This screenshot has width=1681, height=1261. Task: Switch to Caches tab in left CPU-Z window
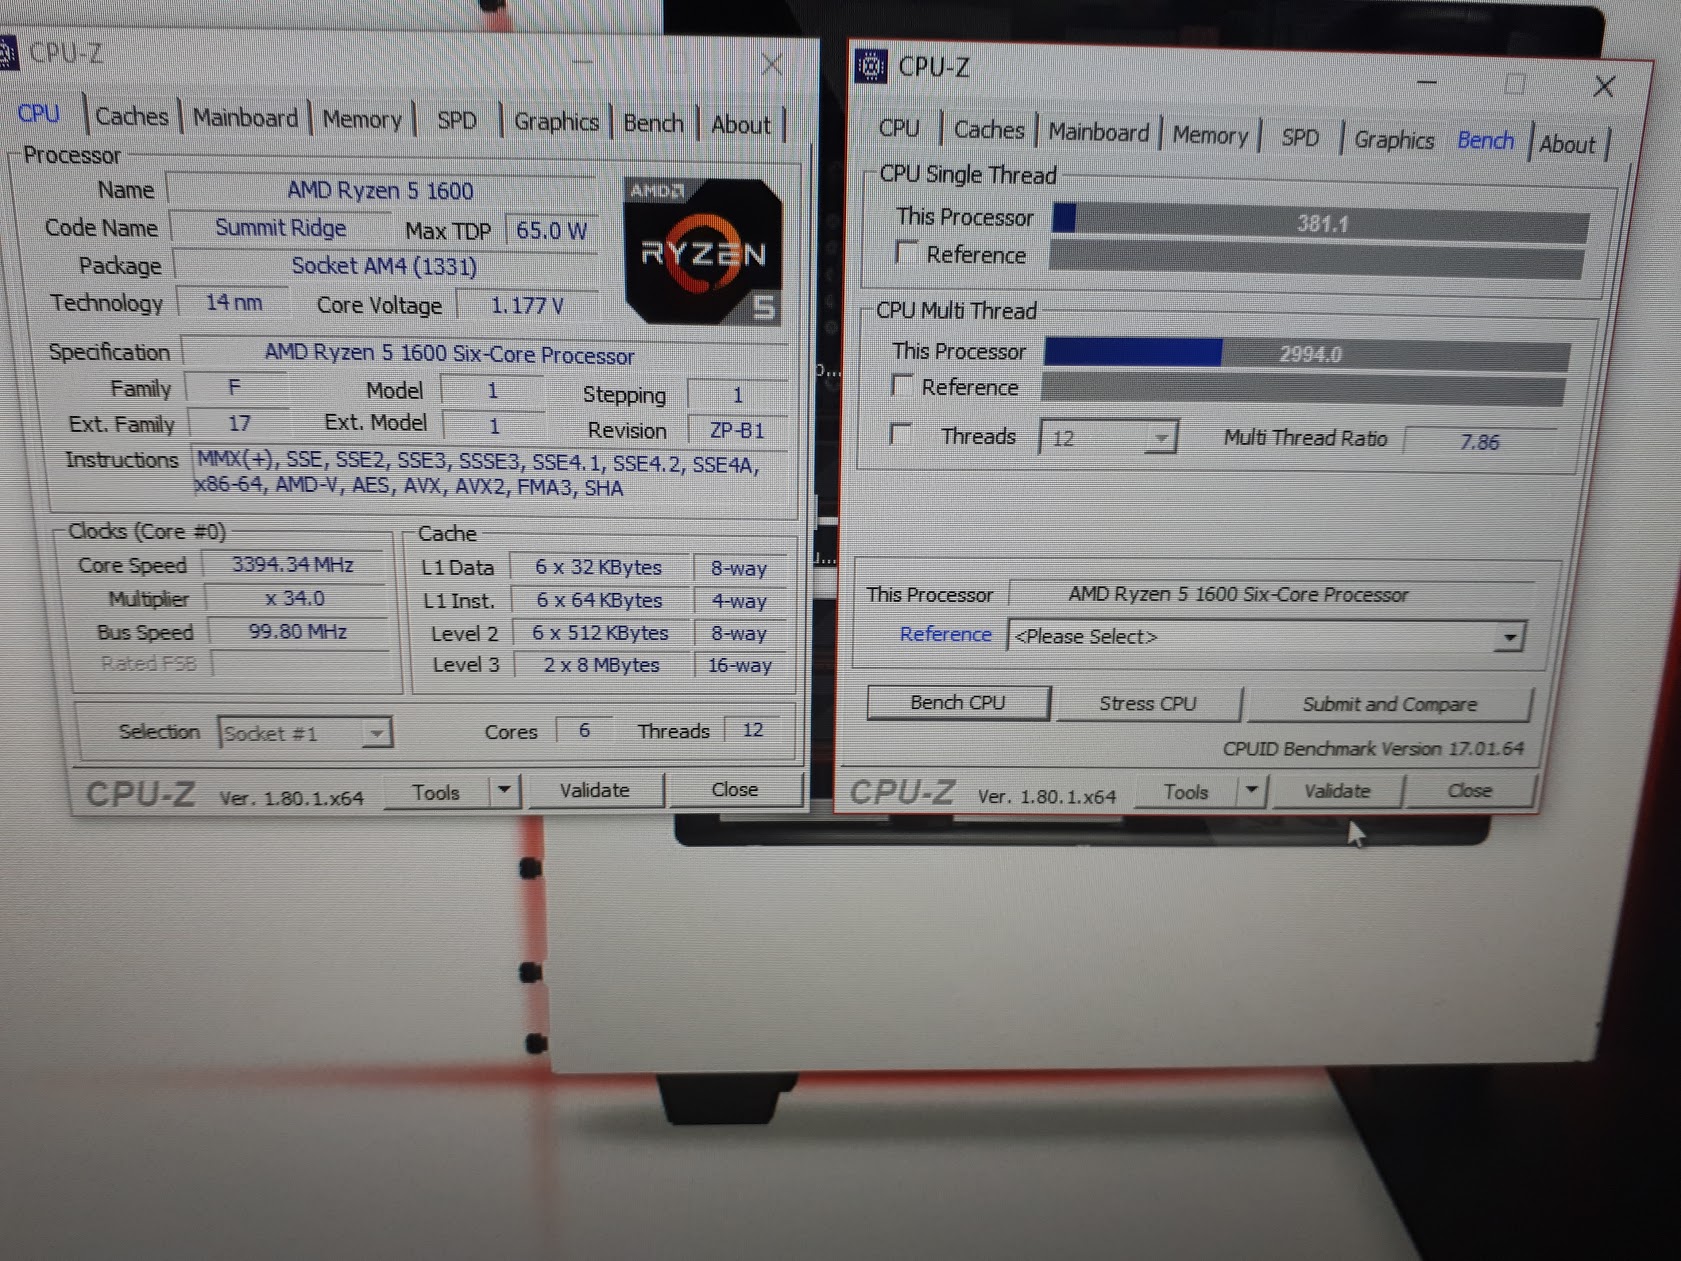click(131, 116)
